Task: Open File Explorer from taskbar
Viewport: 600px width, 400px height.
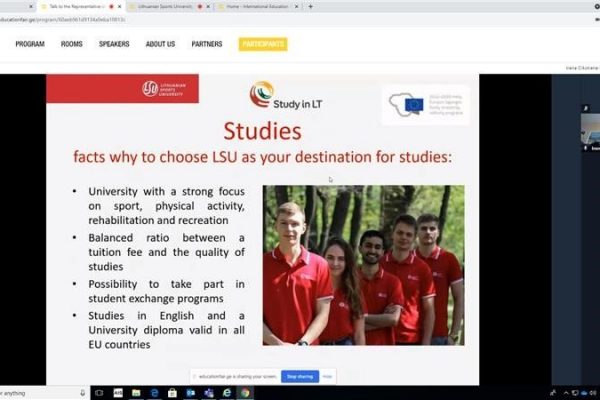Action: [x=136, y=393]
